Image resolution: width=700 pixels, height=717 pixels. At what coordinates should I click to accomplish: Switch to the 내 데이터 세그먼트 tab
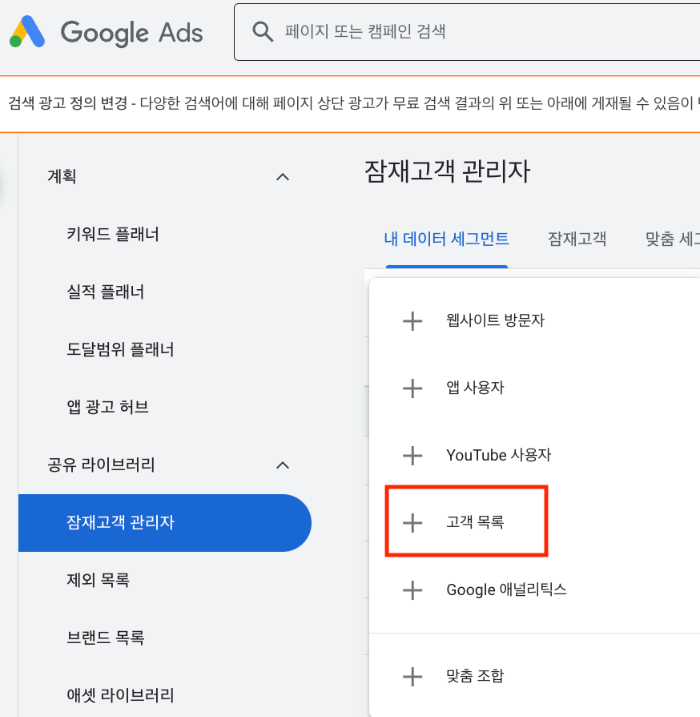[447, 239]
